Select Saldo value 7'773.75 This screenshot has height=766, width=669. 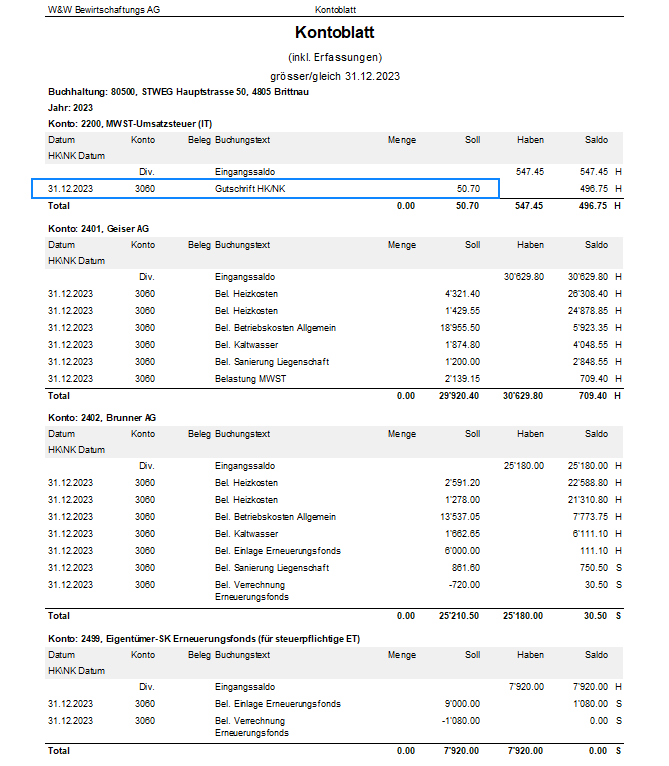[x=590, y=517]
